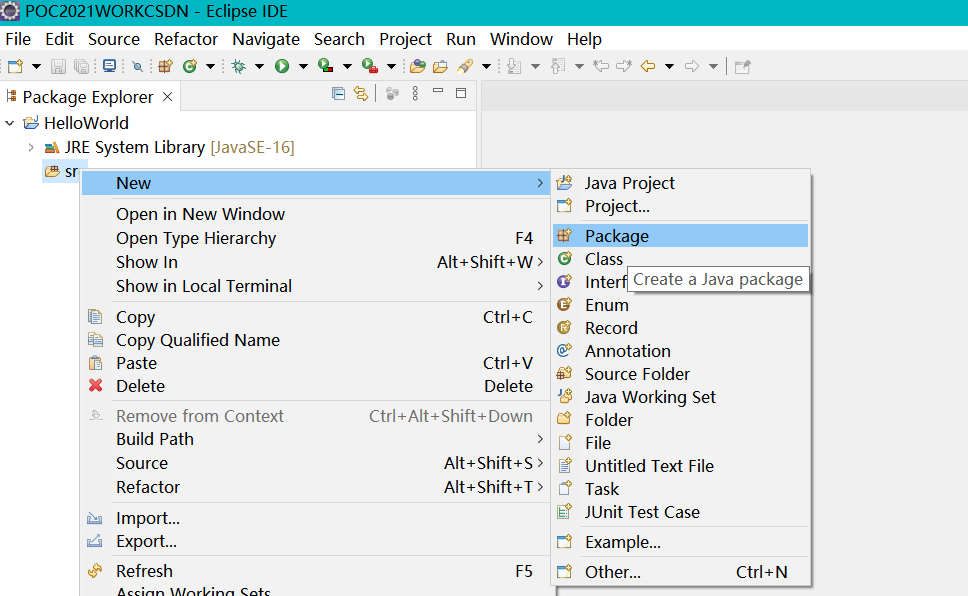
Task: Click the New wizard toolbar icon
Action: click(x=15, y=66)
